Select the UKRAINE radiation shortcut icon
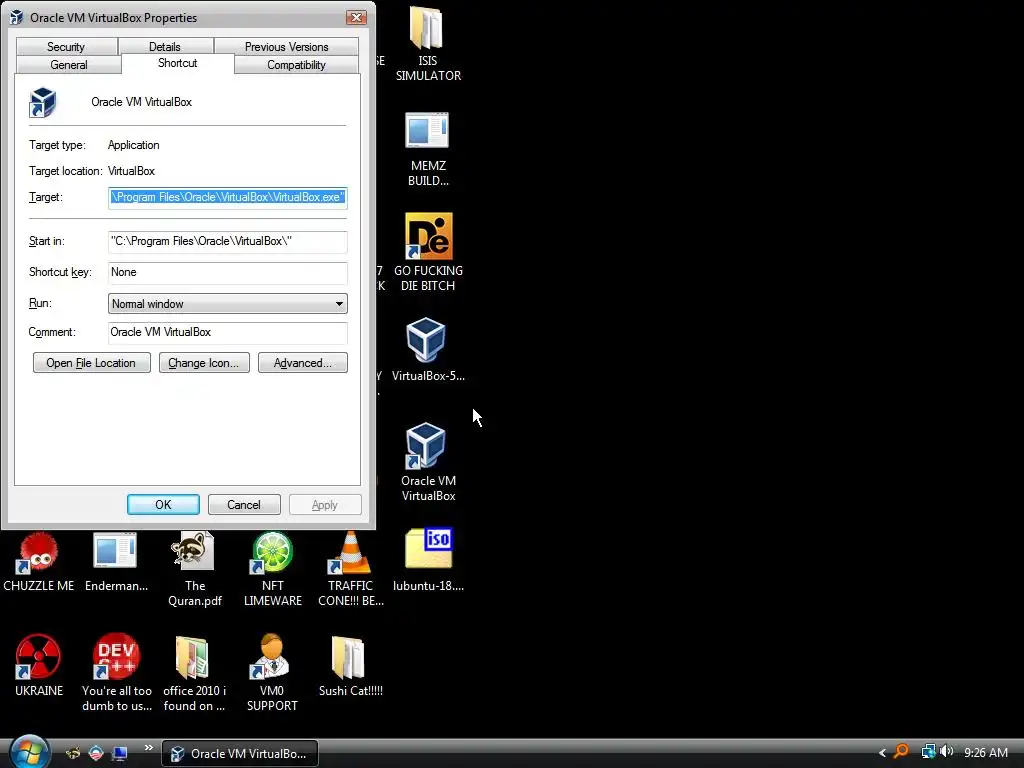This screenshot has height=768, width=1024. tap(38, 656)
